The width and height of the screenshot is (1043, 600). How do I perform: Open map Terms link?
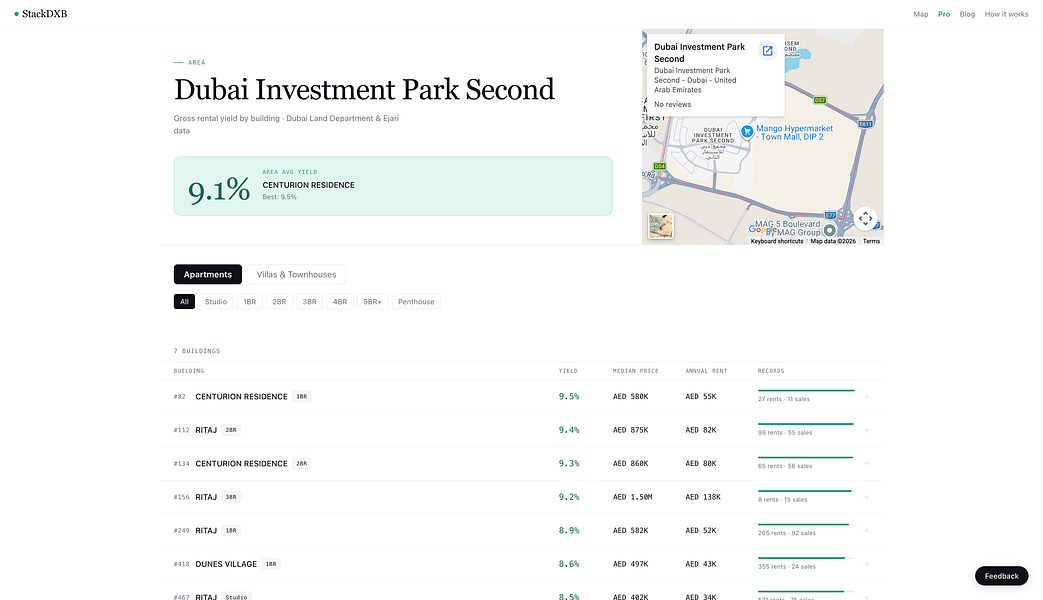click(x=871, y=241)
